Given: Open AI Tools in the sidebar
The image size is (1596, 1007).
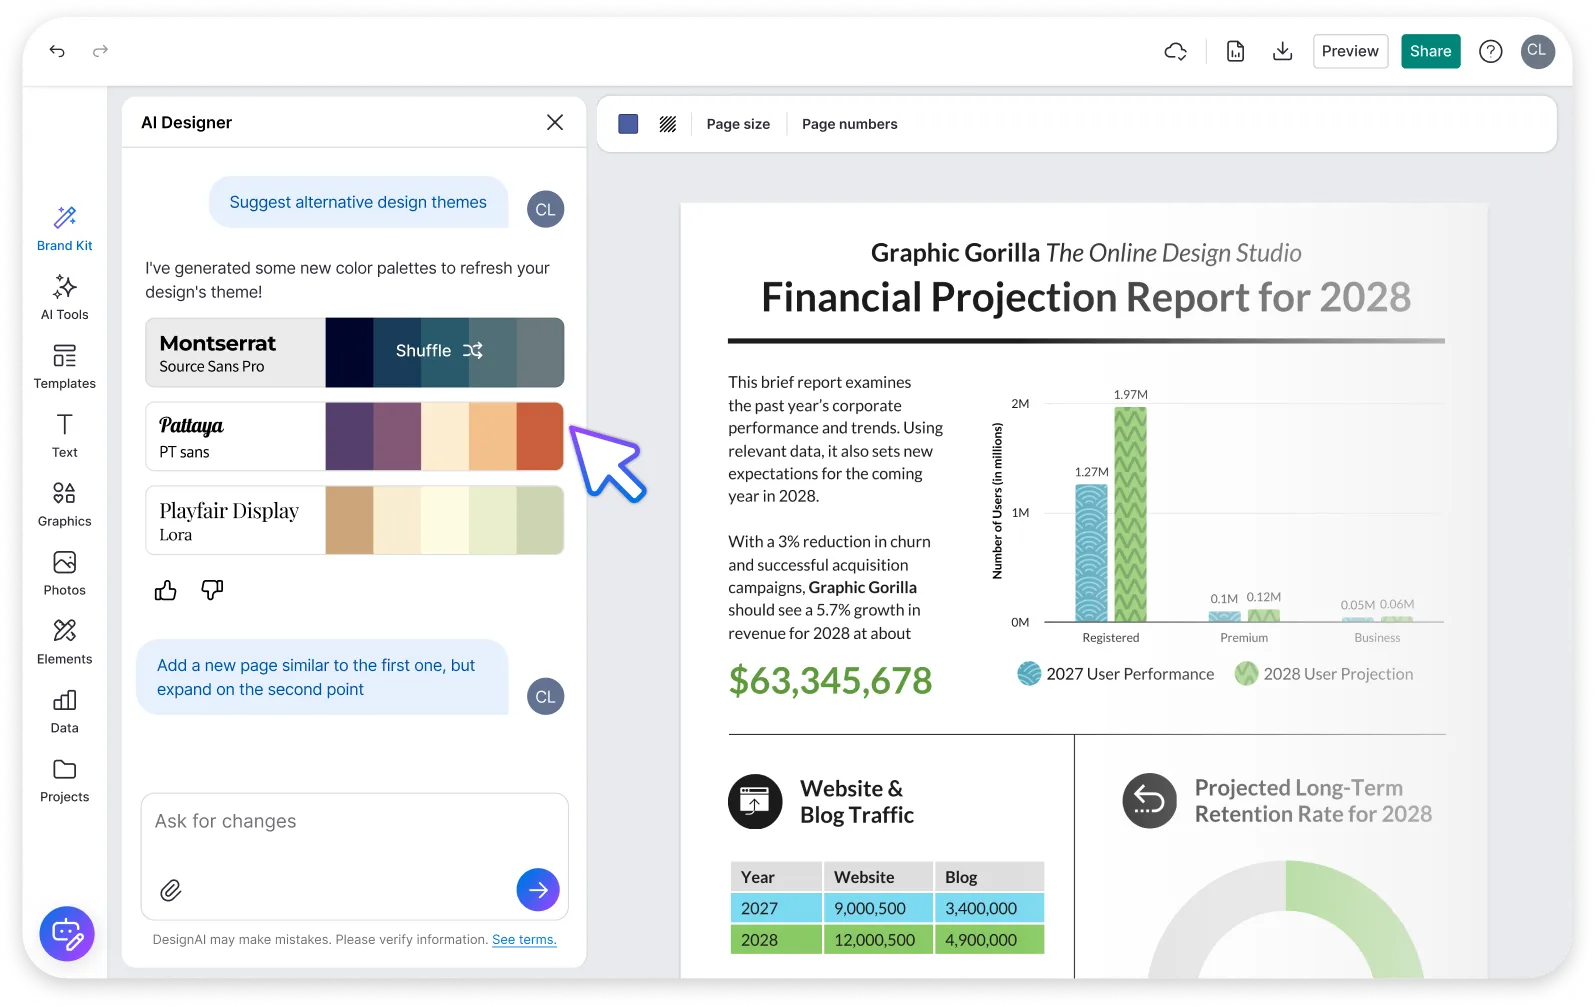Looking at the screenshot, I should [65, 298].
